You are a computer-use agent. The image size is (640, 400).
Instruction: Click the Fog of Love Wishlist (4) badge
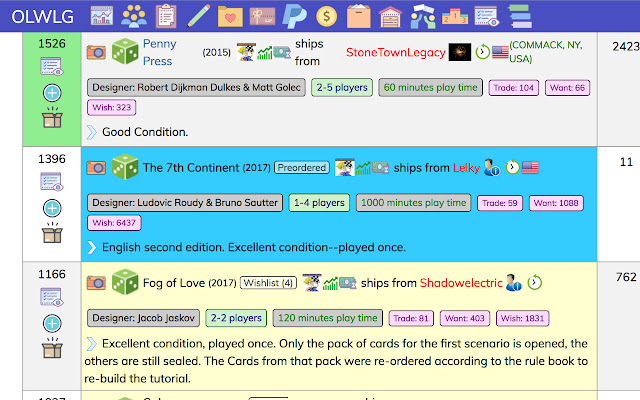pos(269,282)
